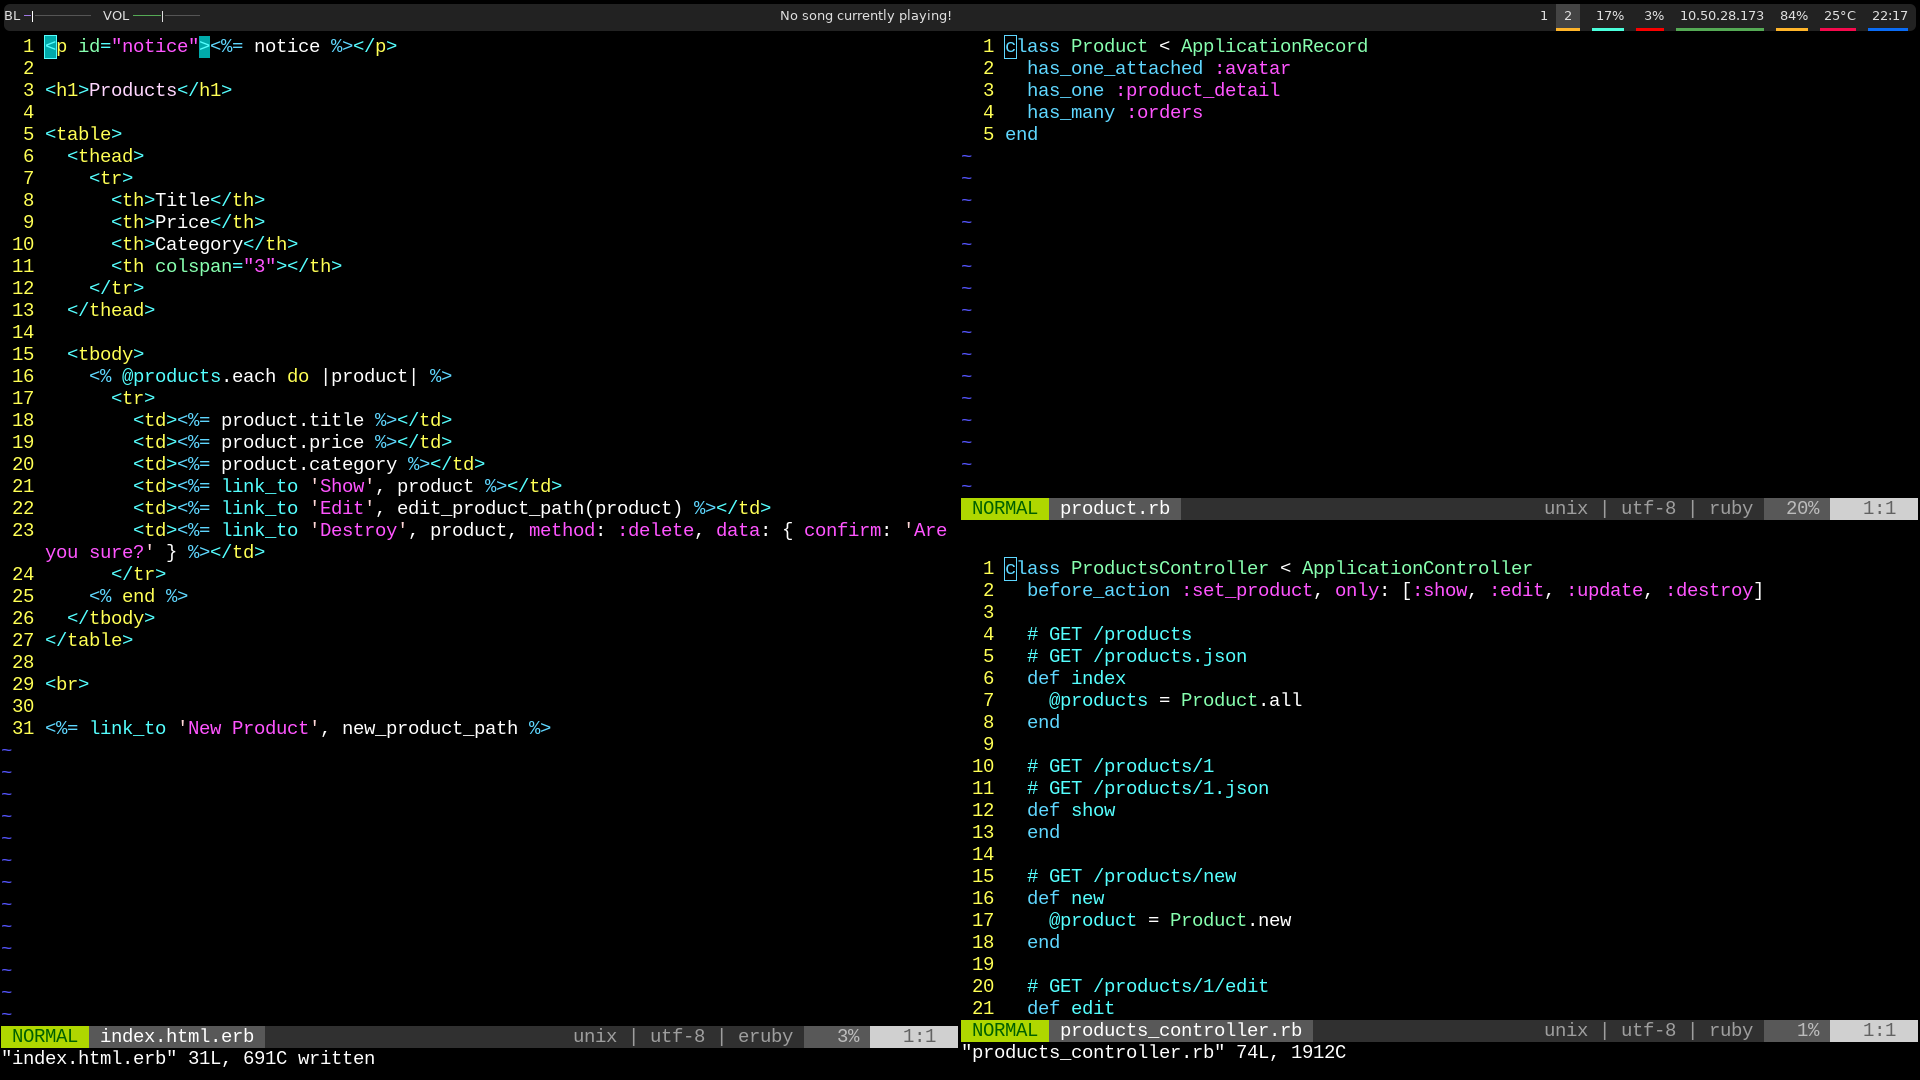Switch to workspace 1 in status bar

point(1543,16)
